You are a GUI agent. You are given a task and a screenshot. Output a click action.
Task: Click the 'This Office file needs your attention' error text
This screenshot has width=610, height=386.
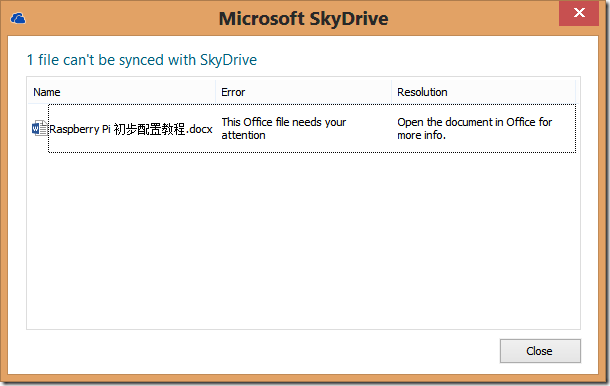pos(284,128)
